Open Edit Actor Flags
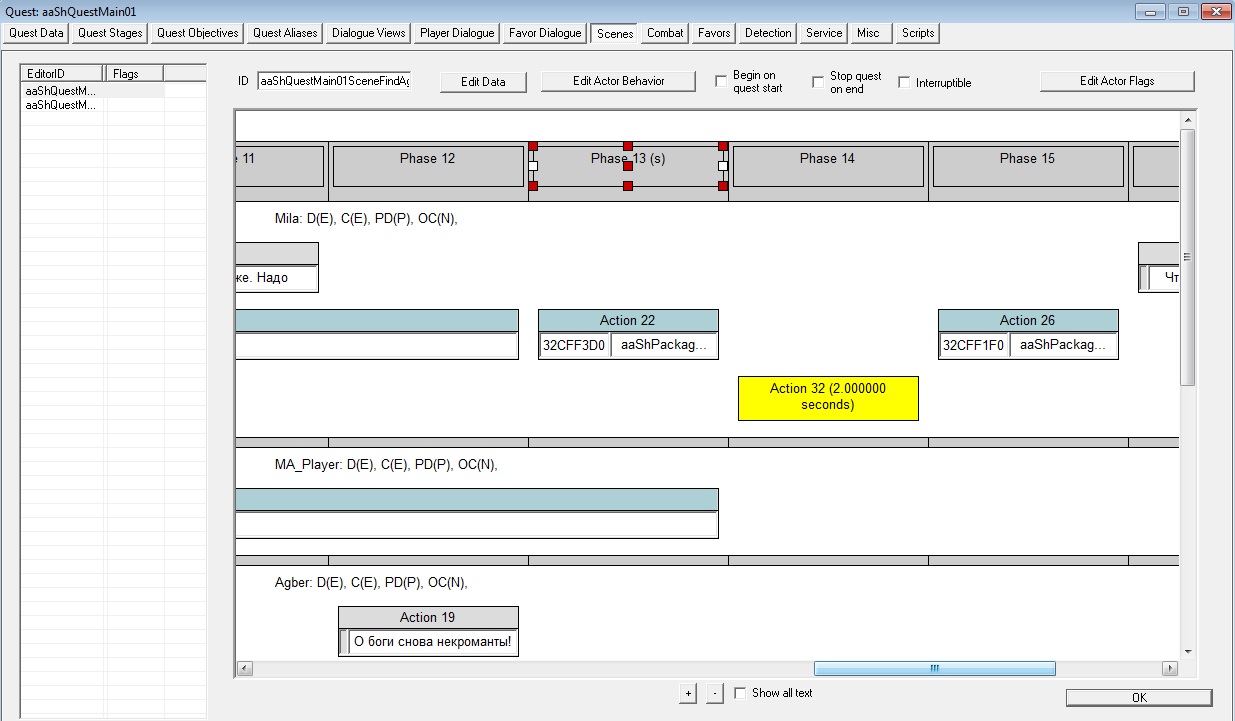The image size is (1235, 721). point(1117,81)
